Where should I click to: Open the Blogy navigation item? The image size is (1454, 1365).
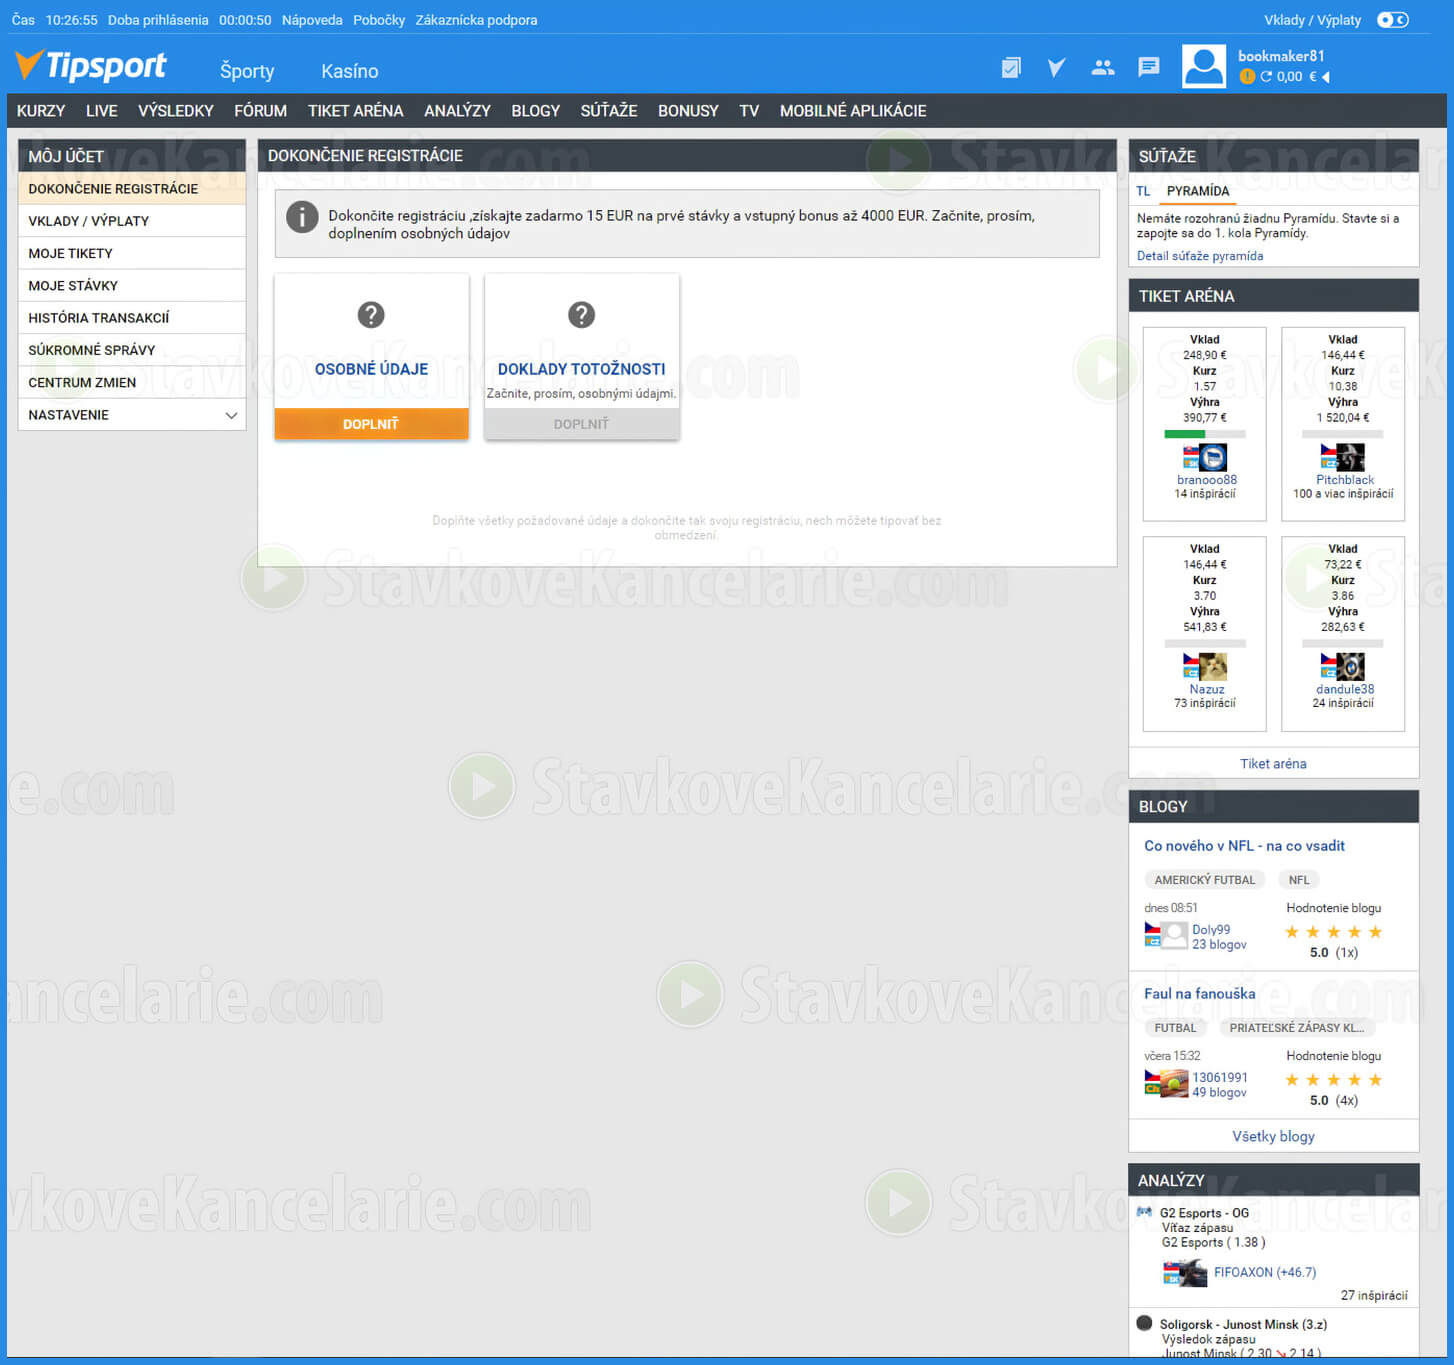536,111
